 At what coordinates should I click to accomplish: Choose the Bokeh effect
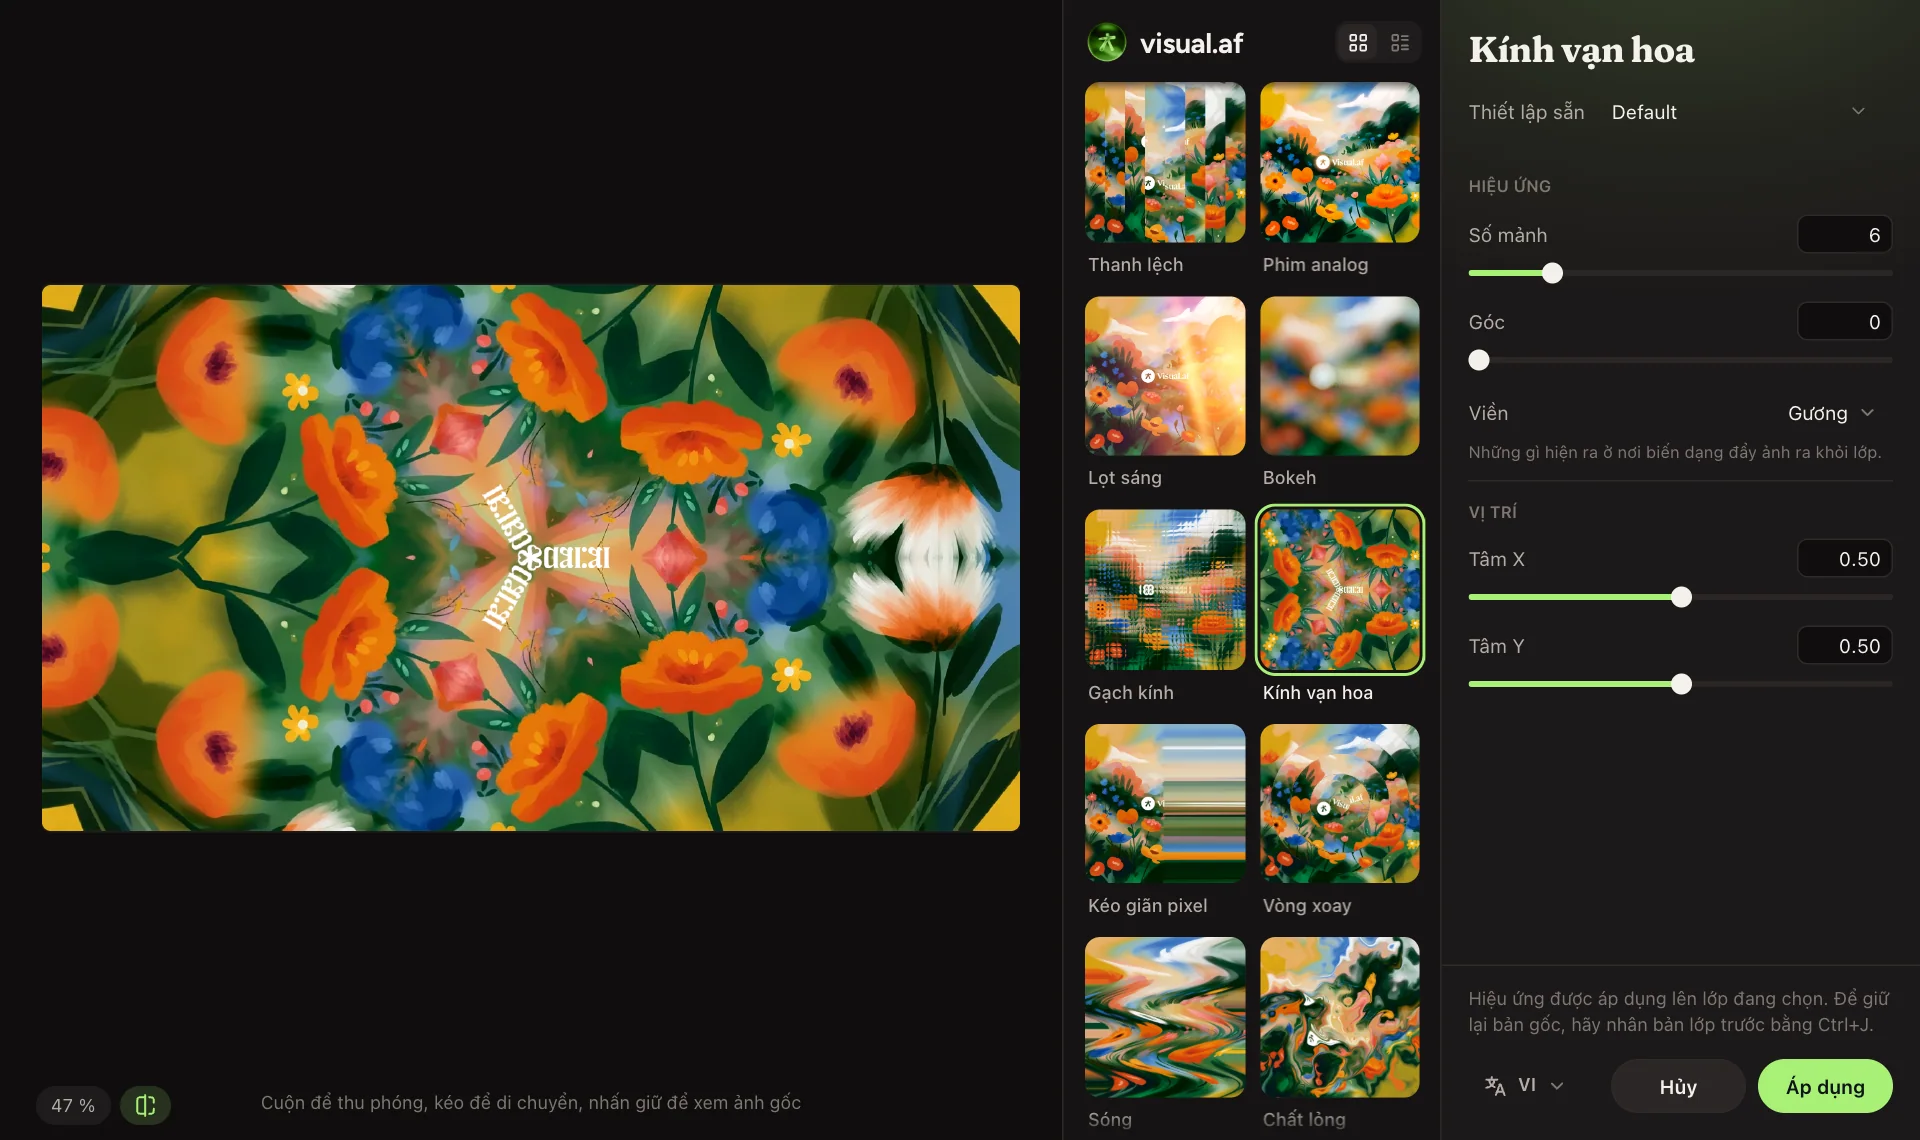(1340, 376)
